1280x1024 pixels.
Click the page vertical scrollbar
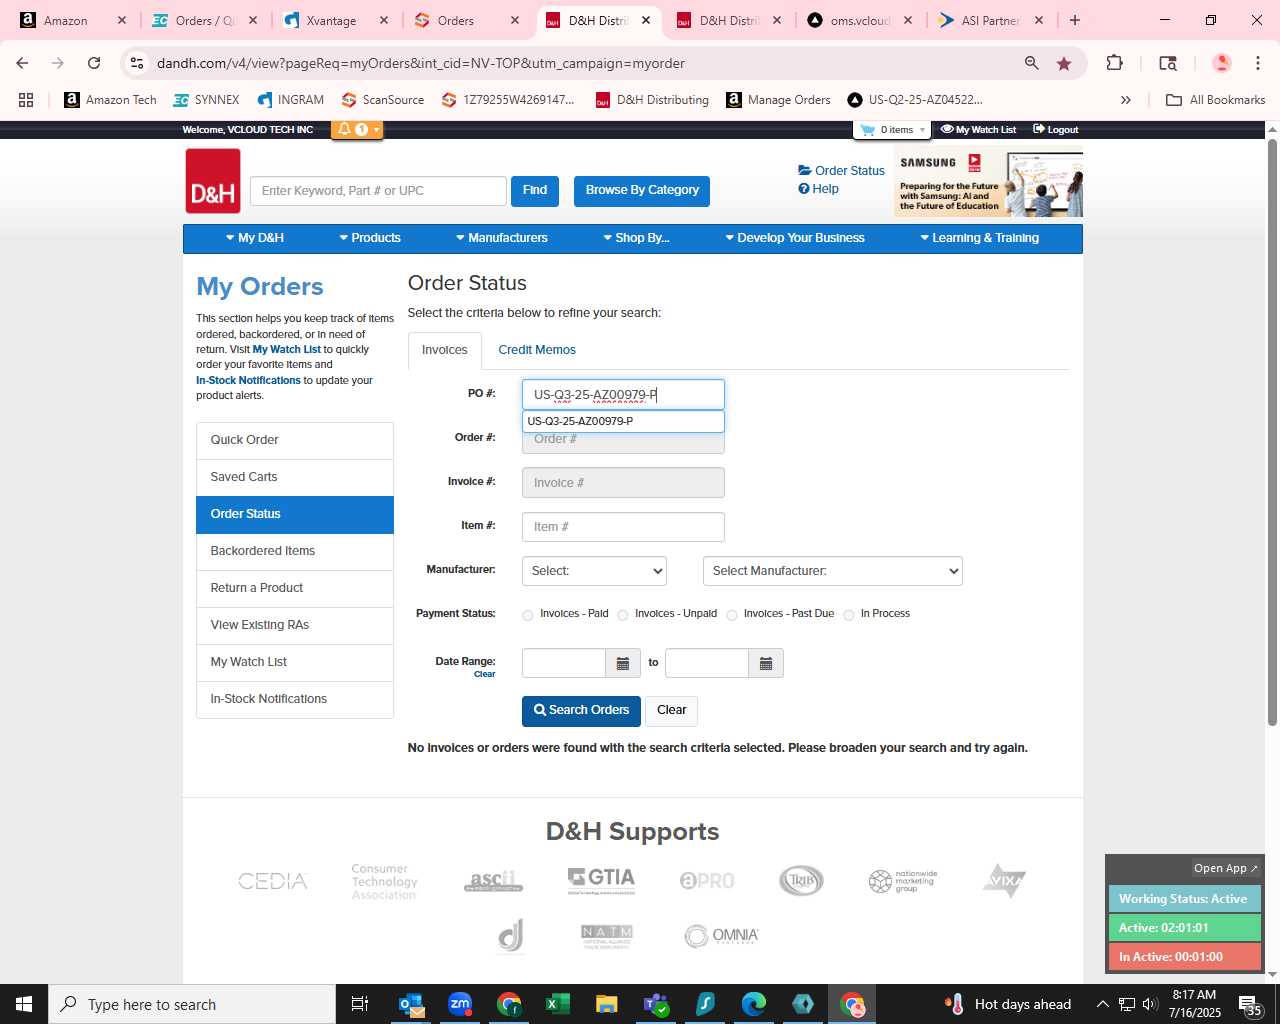pyautogui.click(x=1272, y=430)
